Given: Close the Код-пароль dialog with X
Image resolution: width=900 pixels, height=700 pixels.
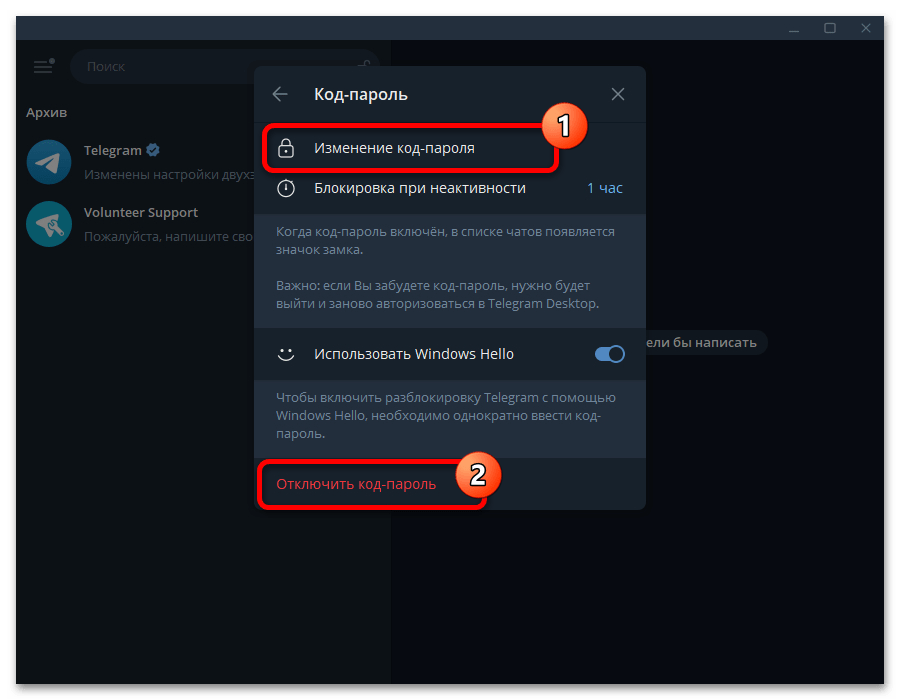Looking at the screenshot, I should point(618,94).
